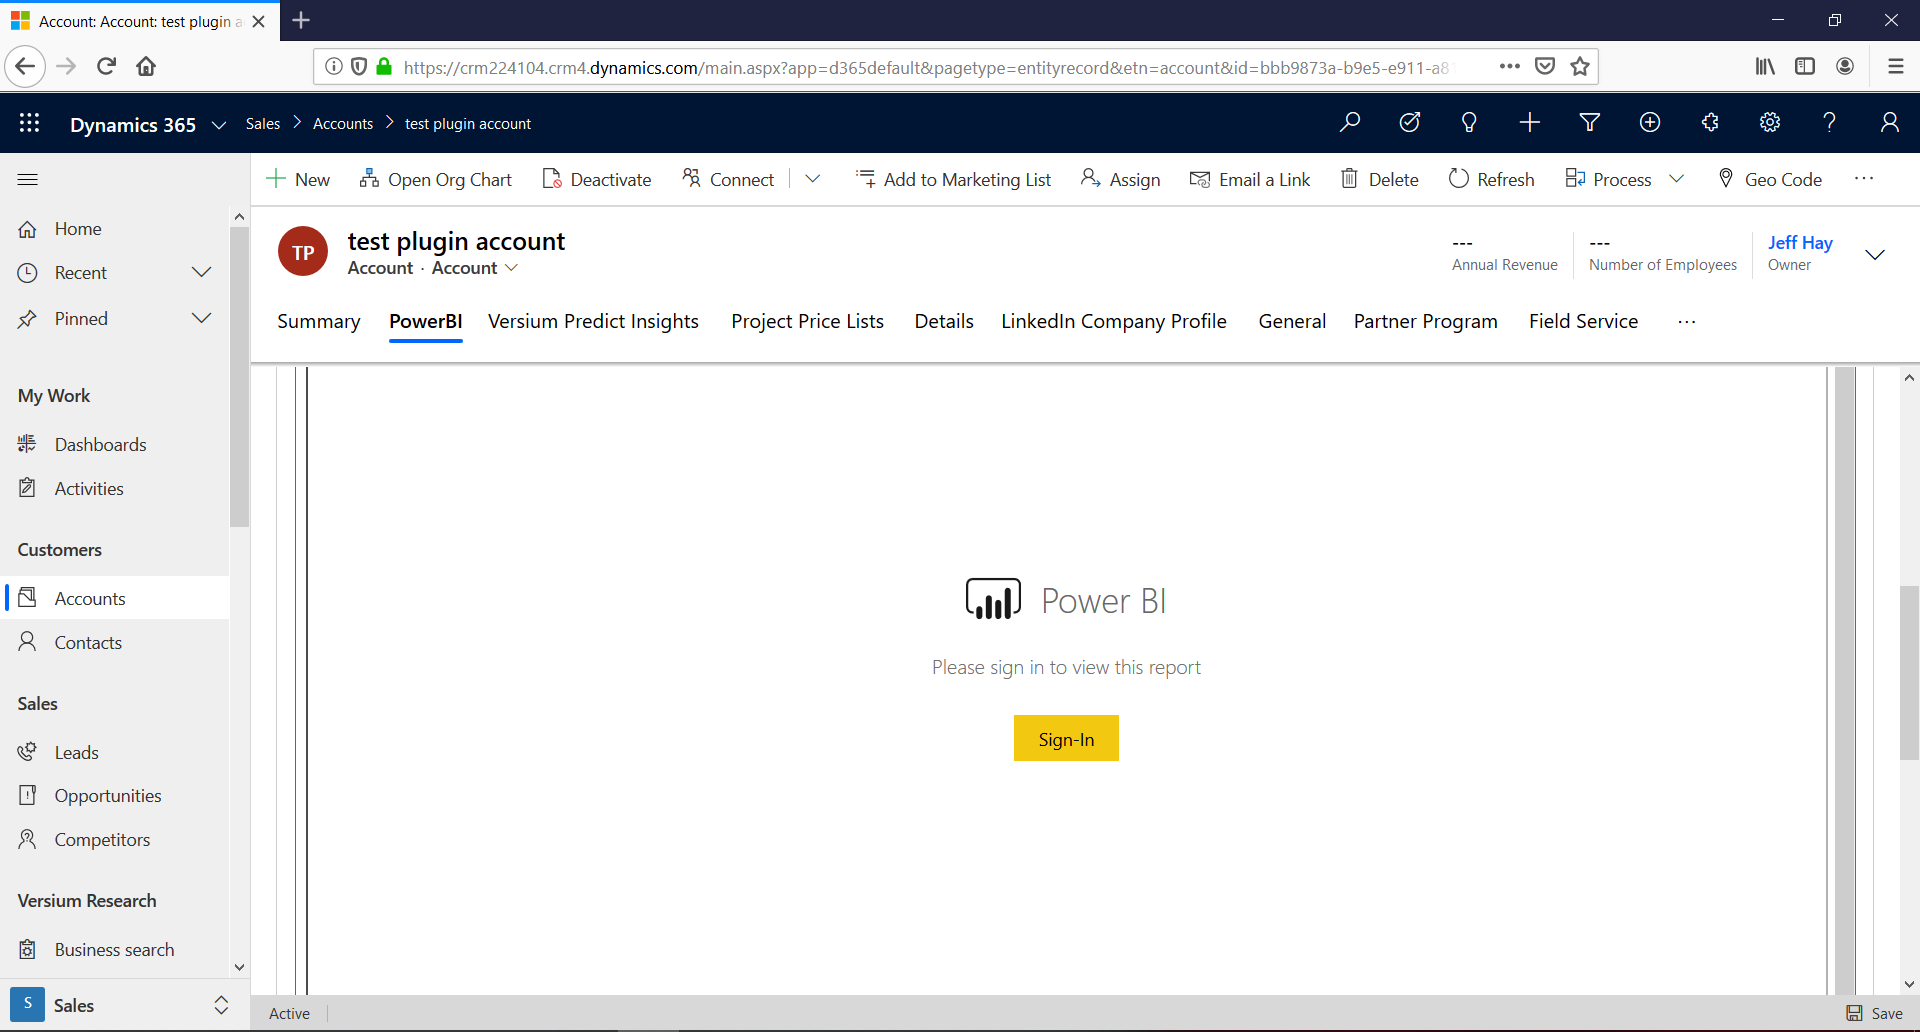1920x1032 pixels.
Task: Open the Process dropdown chevron
Action: [x=1677, y=179]
